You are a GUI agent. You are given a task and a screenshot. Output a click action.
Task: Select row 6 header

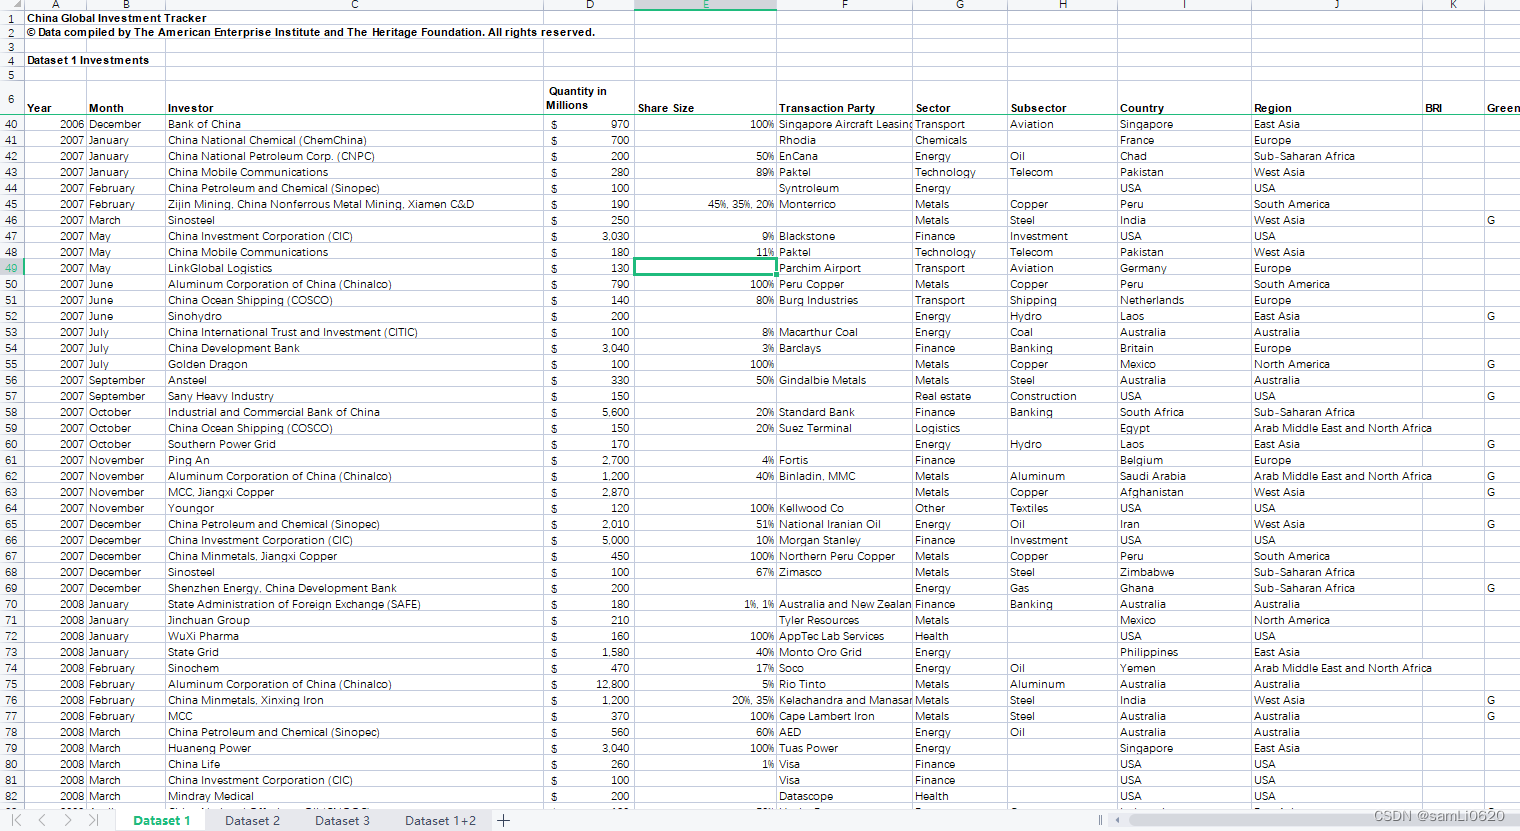click(x=11, y=98)
